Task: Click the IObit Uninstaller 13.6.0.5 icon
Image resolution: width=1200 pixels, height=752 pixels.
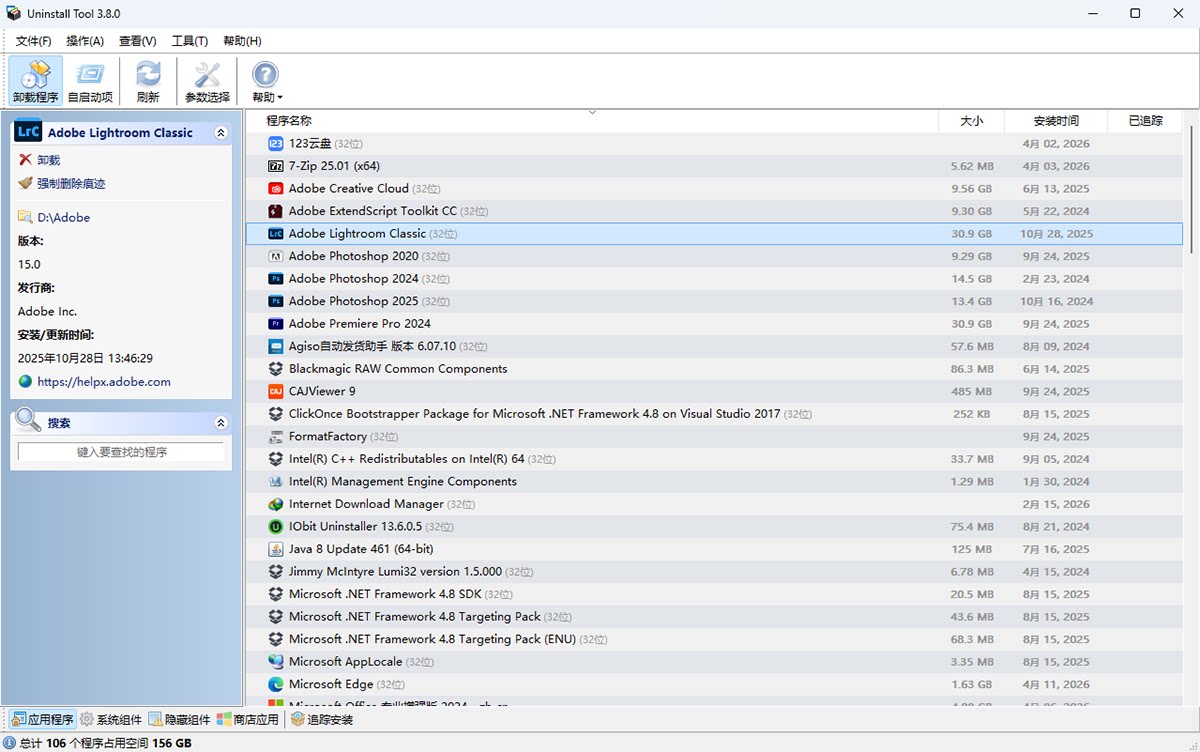Action: (276, 527)
